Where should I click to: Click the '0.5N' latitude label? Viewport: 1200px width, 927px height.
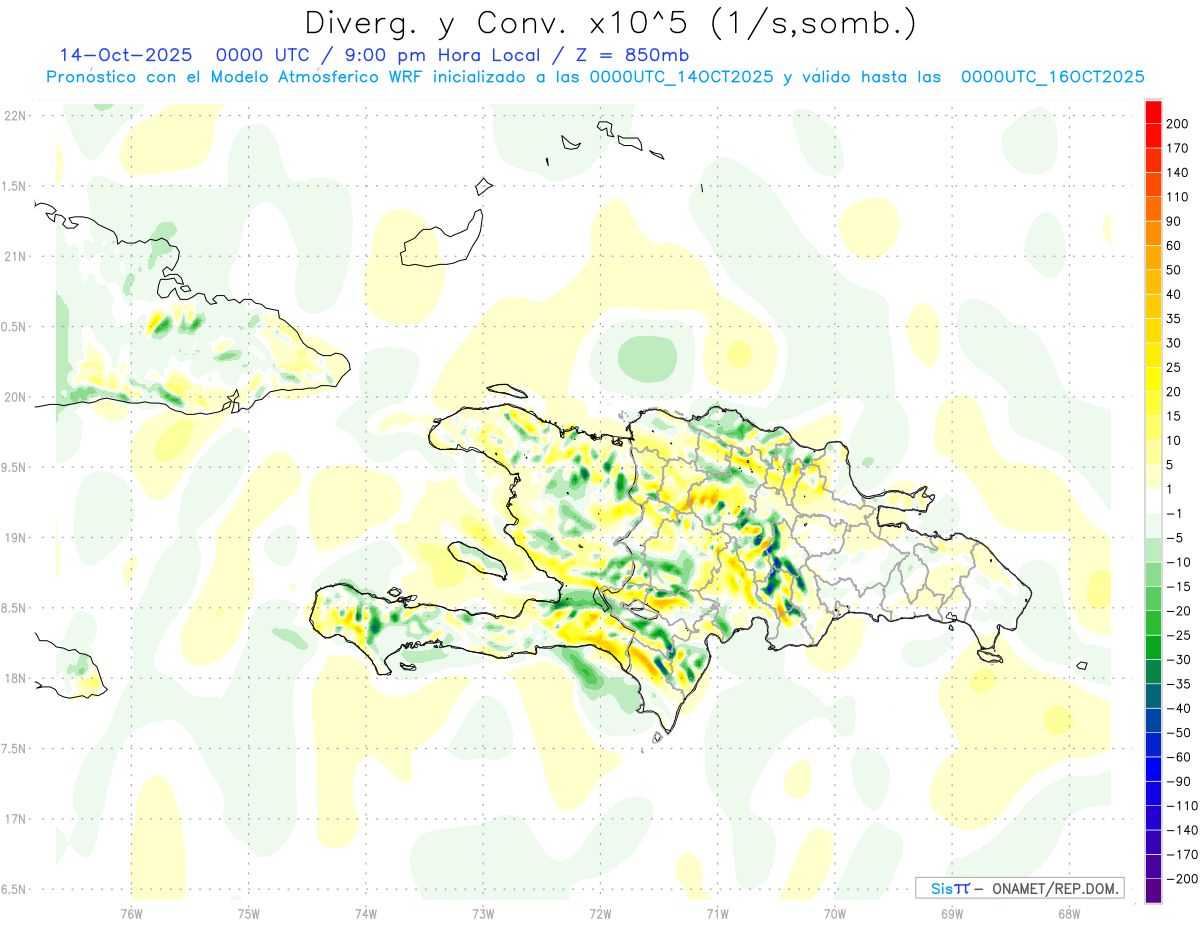15,327
